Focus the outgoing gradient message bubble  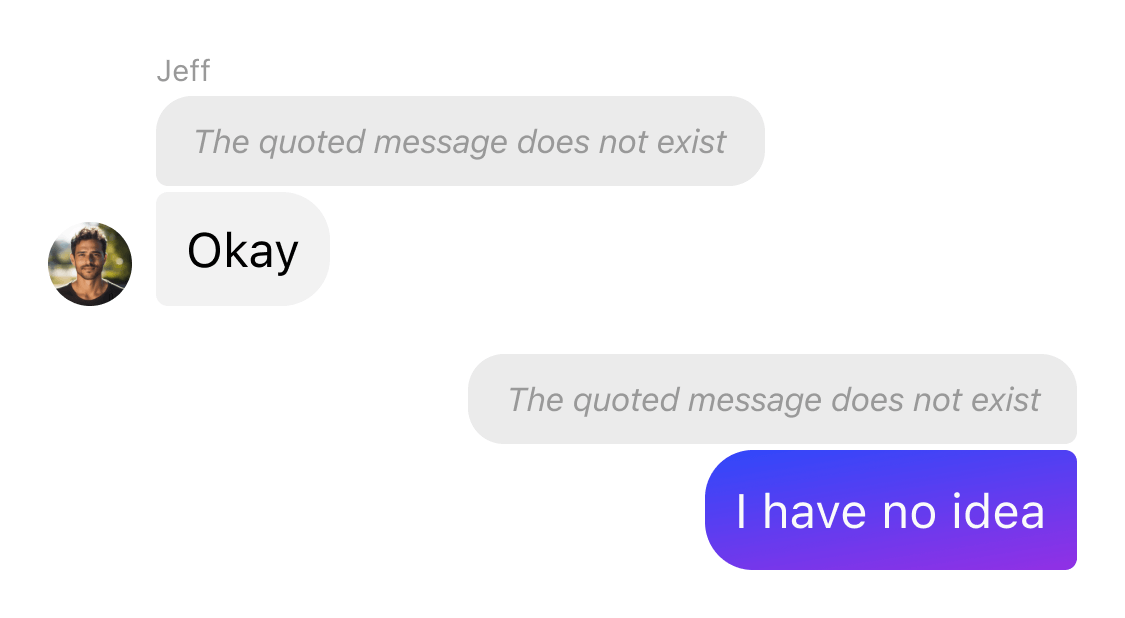pyautogui.click(x=890, y=510)
